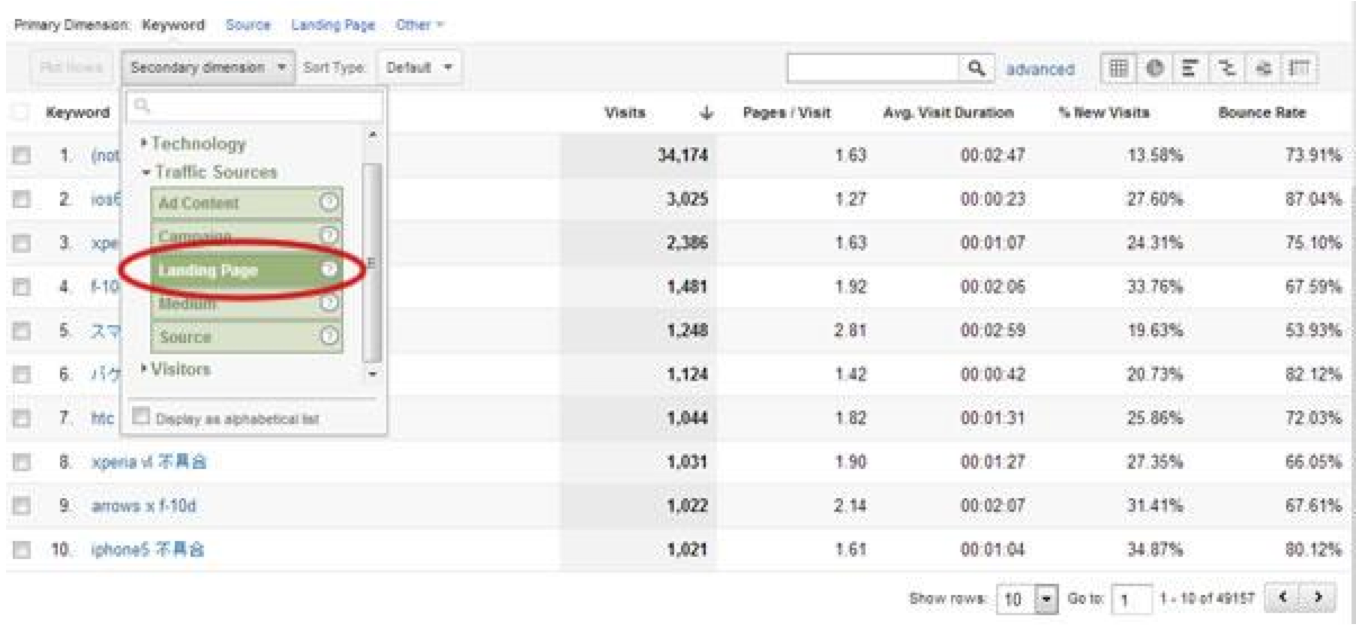Click the dimension dropdown scrollbar thumb
Viewport: 1365px width, 629px height.
[x=372, y=262]
